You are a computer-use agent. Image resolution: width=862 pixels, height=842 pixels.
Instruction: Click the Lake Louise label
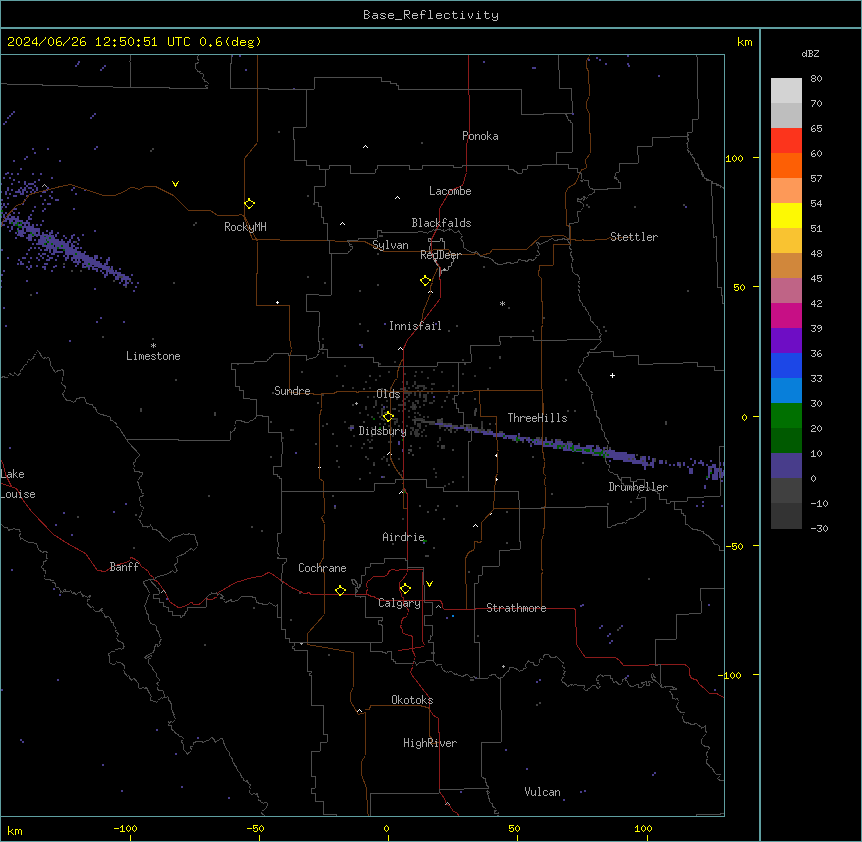pos(18,484)
